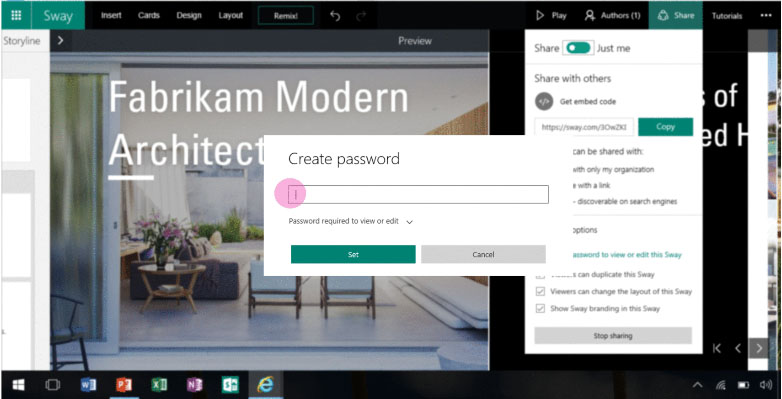Switch to Internet Explorer on taskbar
The width and height of the screenshot is (782, 399).
pos(265,385)
